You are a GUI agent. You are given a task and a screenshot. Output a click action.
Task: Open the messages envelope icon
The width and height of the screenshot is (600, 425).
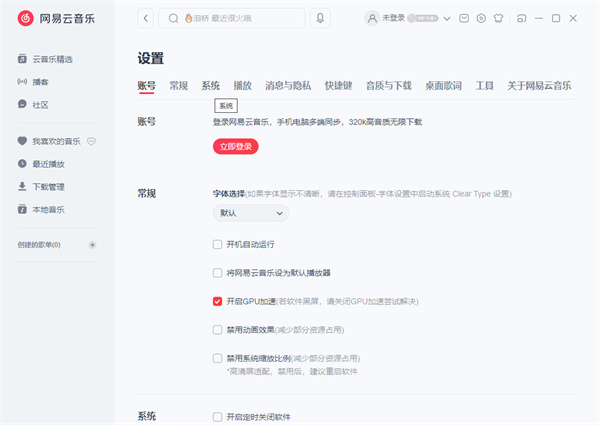tap(463, 18)
